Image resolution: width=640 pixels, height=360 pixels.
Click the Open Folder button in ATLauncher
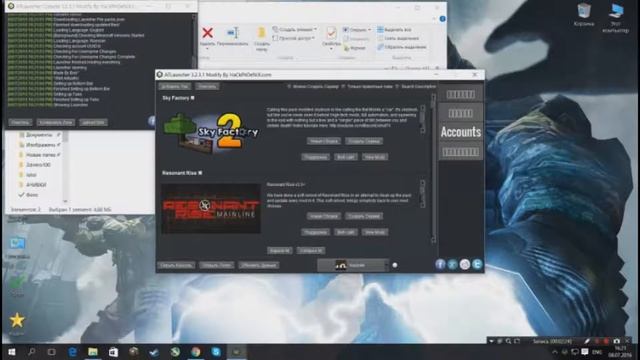(x=217, y=265)
